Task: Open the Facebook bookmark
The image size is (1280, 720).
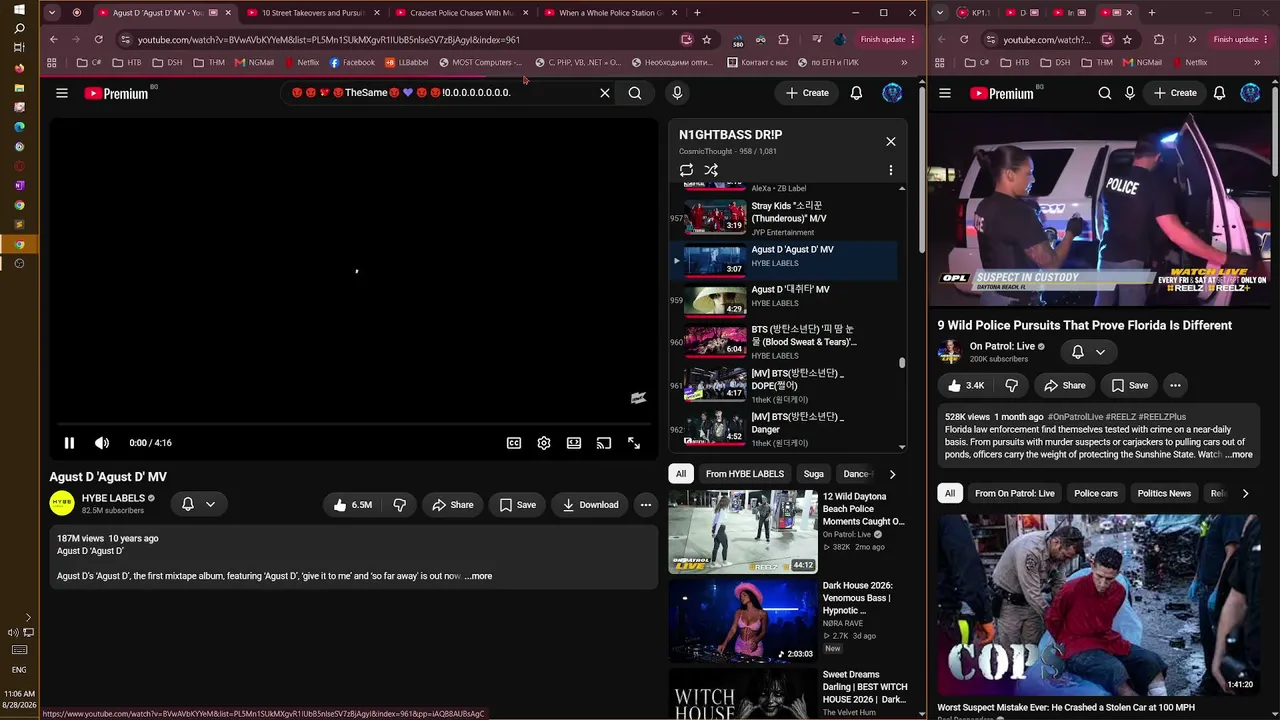Action: coord(351,62)
